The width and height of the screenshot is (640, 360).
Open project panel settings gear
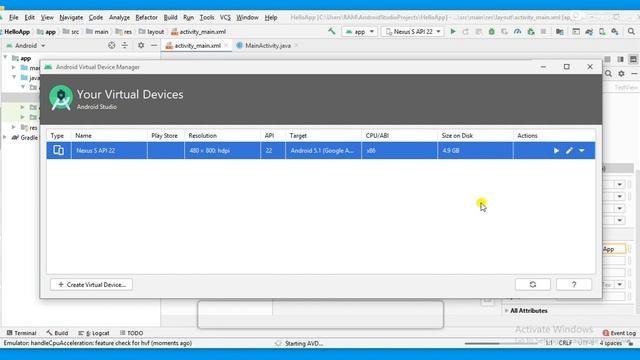coord(141,45)
